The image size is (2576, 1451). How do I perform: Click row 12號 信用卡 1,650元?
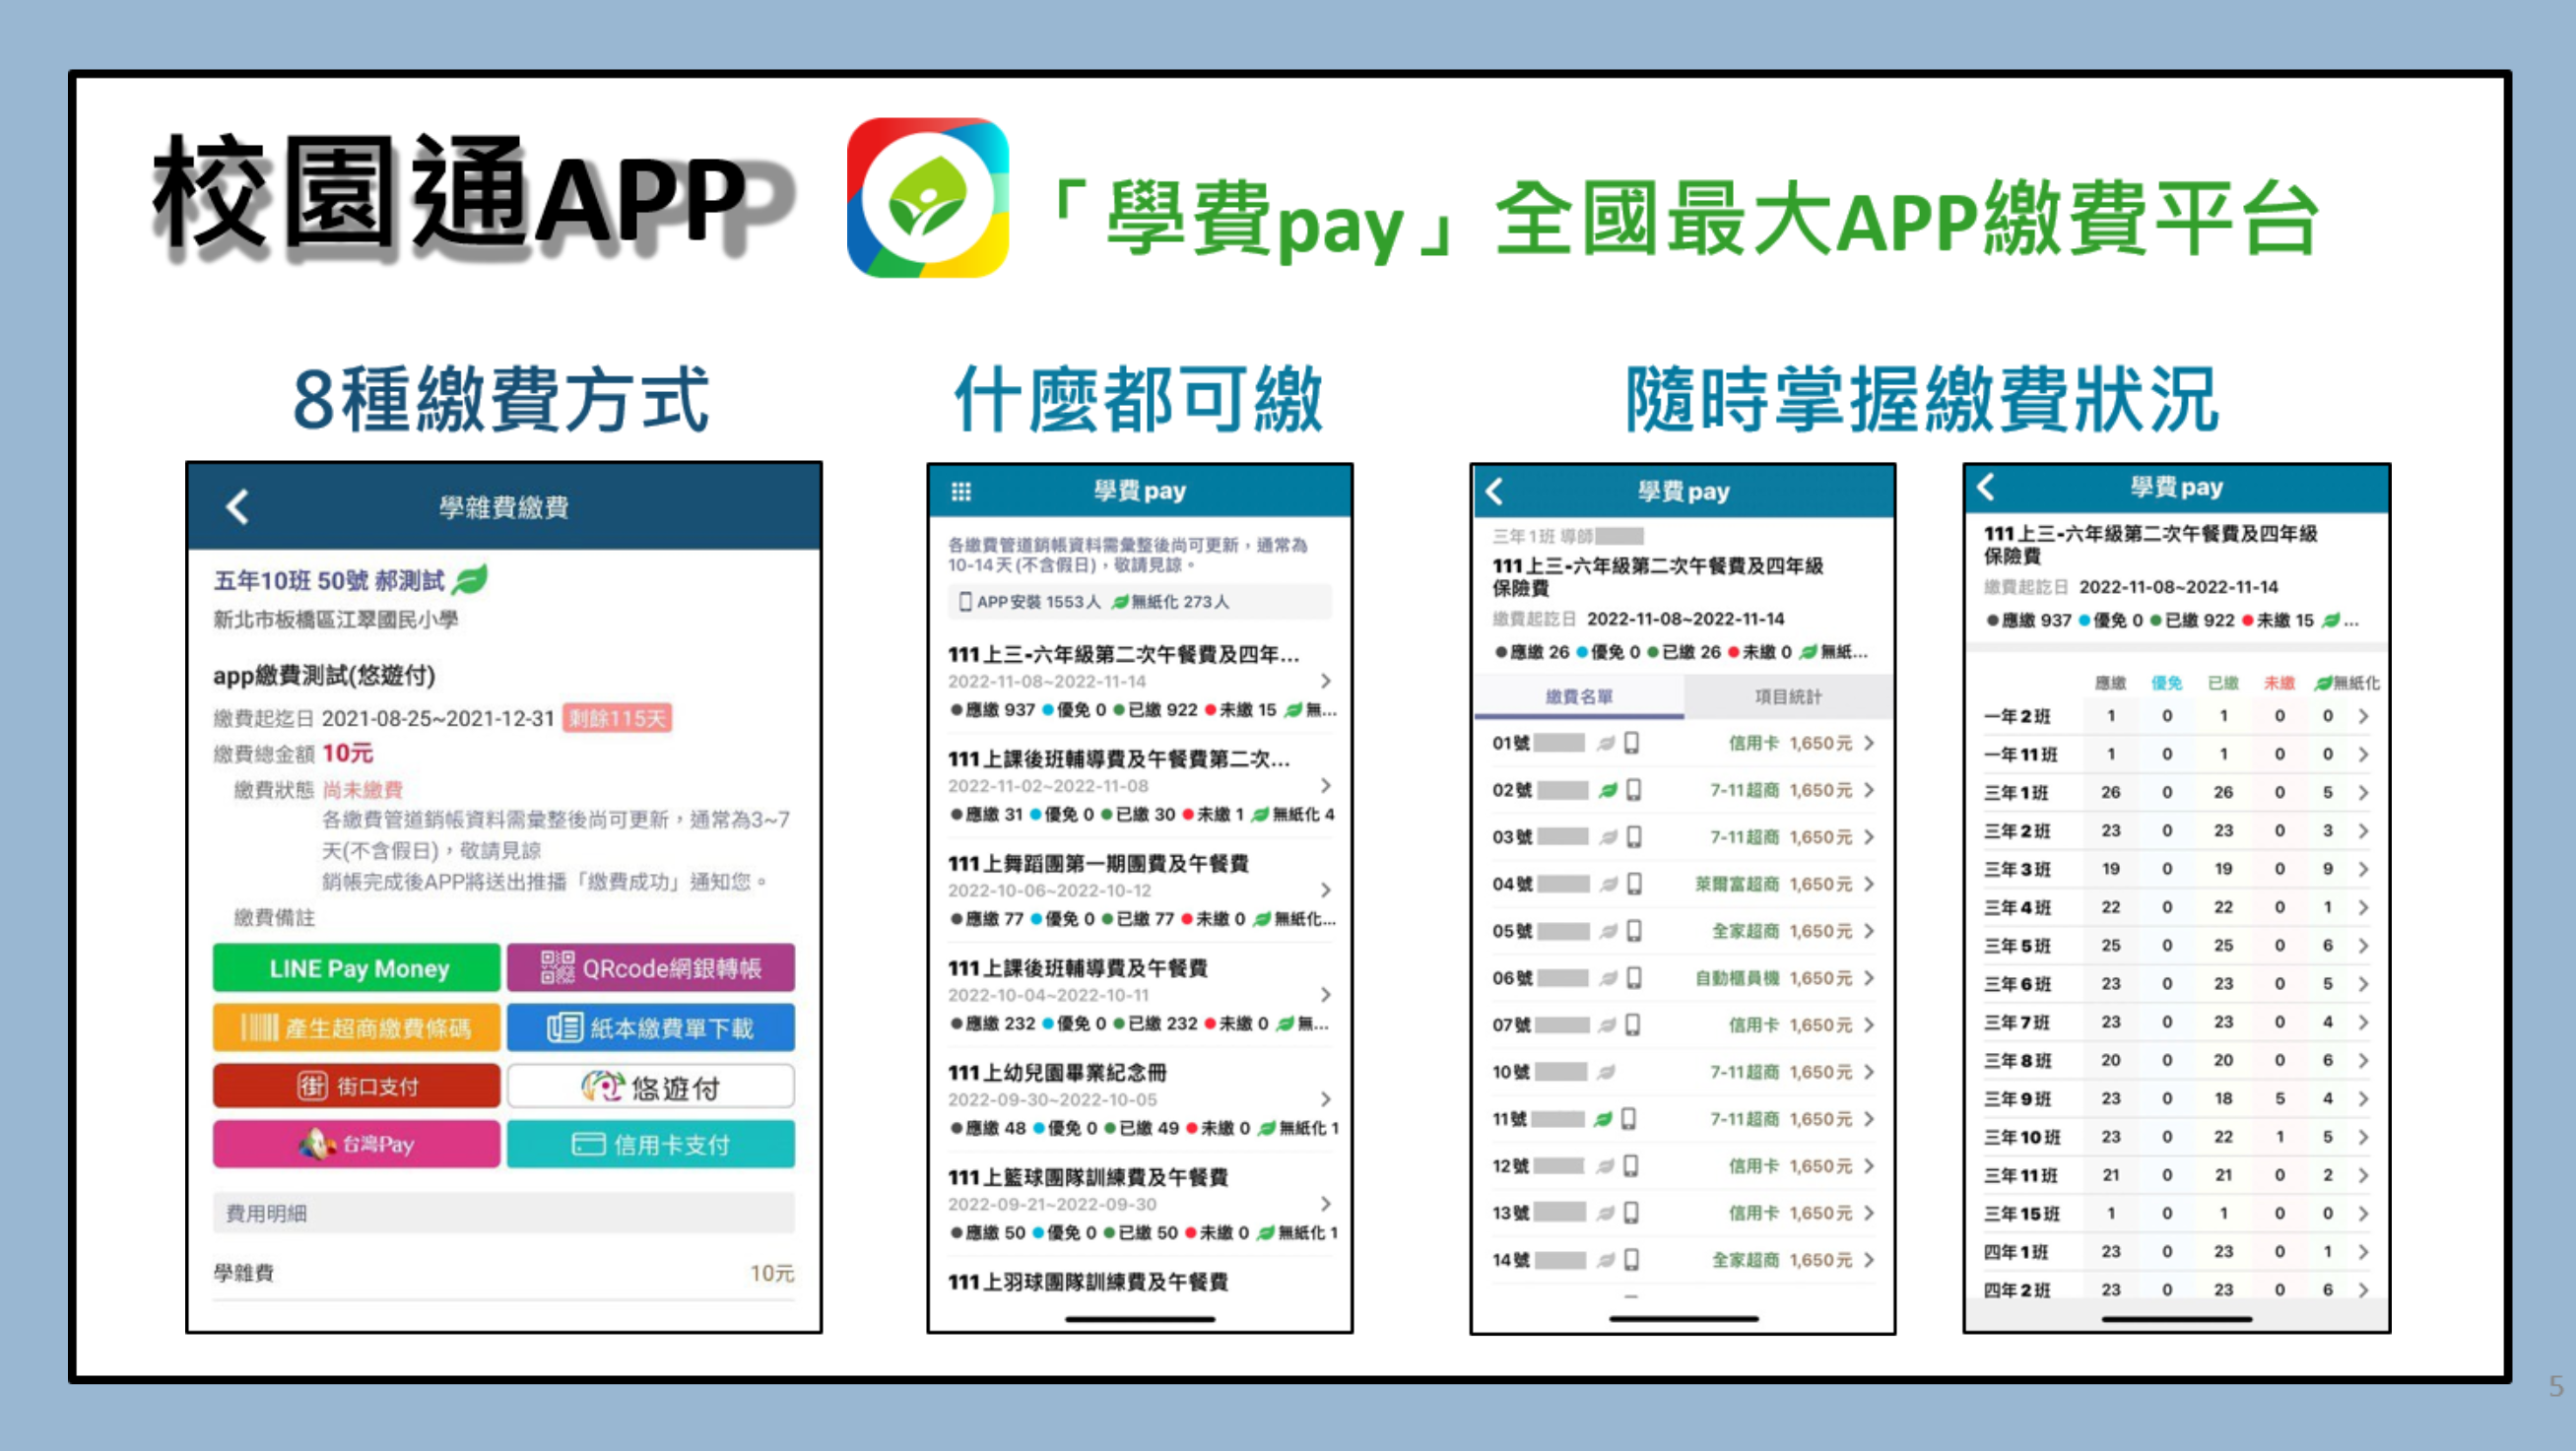click(x=1683, y=1166)
